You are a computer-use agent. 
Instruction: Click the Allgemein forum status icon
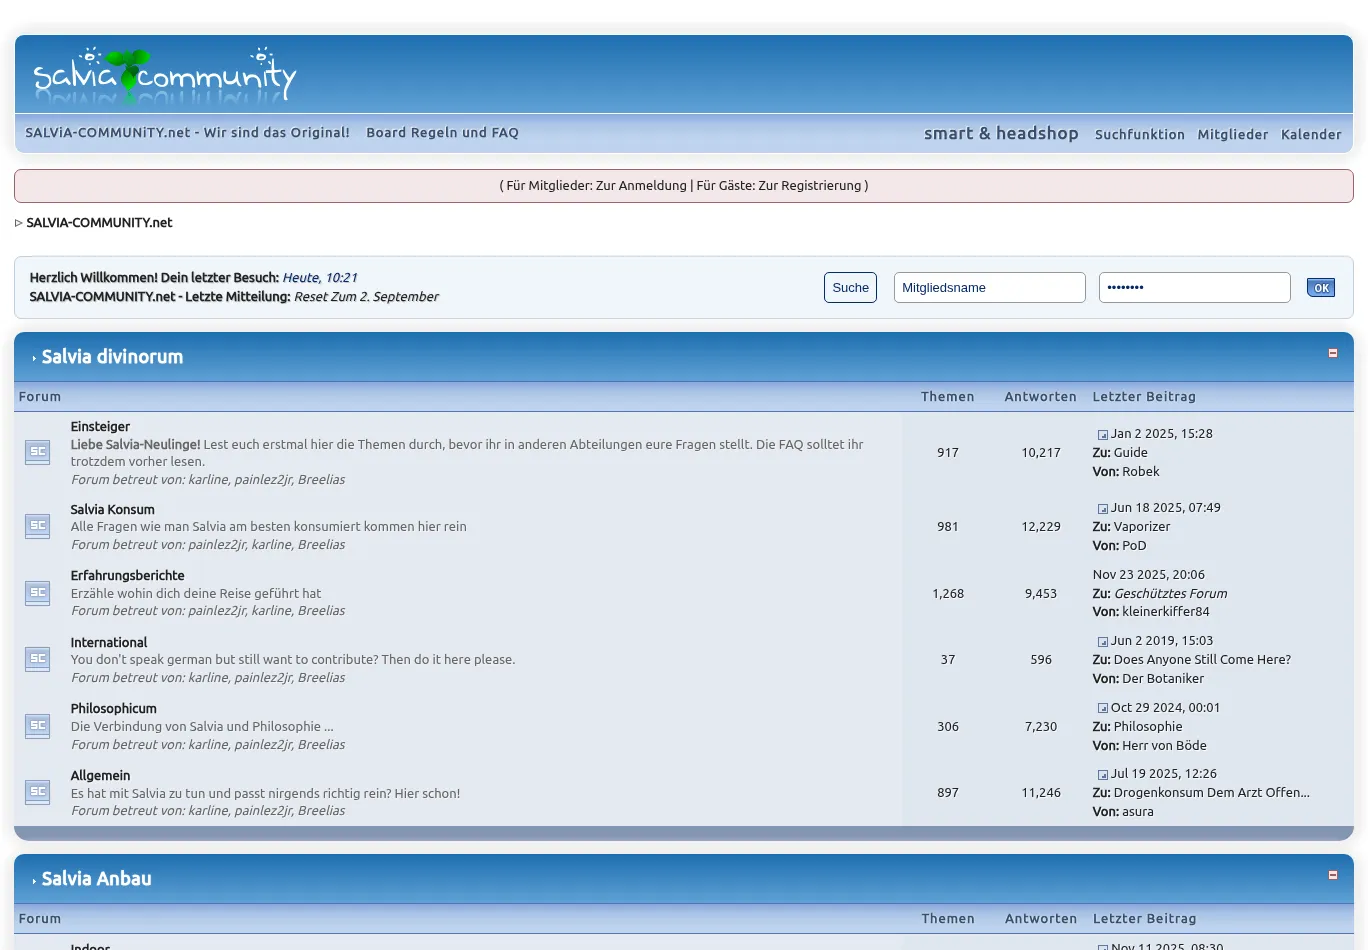(37, 792)
